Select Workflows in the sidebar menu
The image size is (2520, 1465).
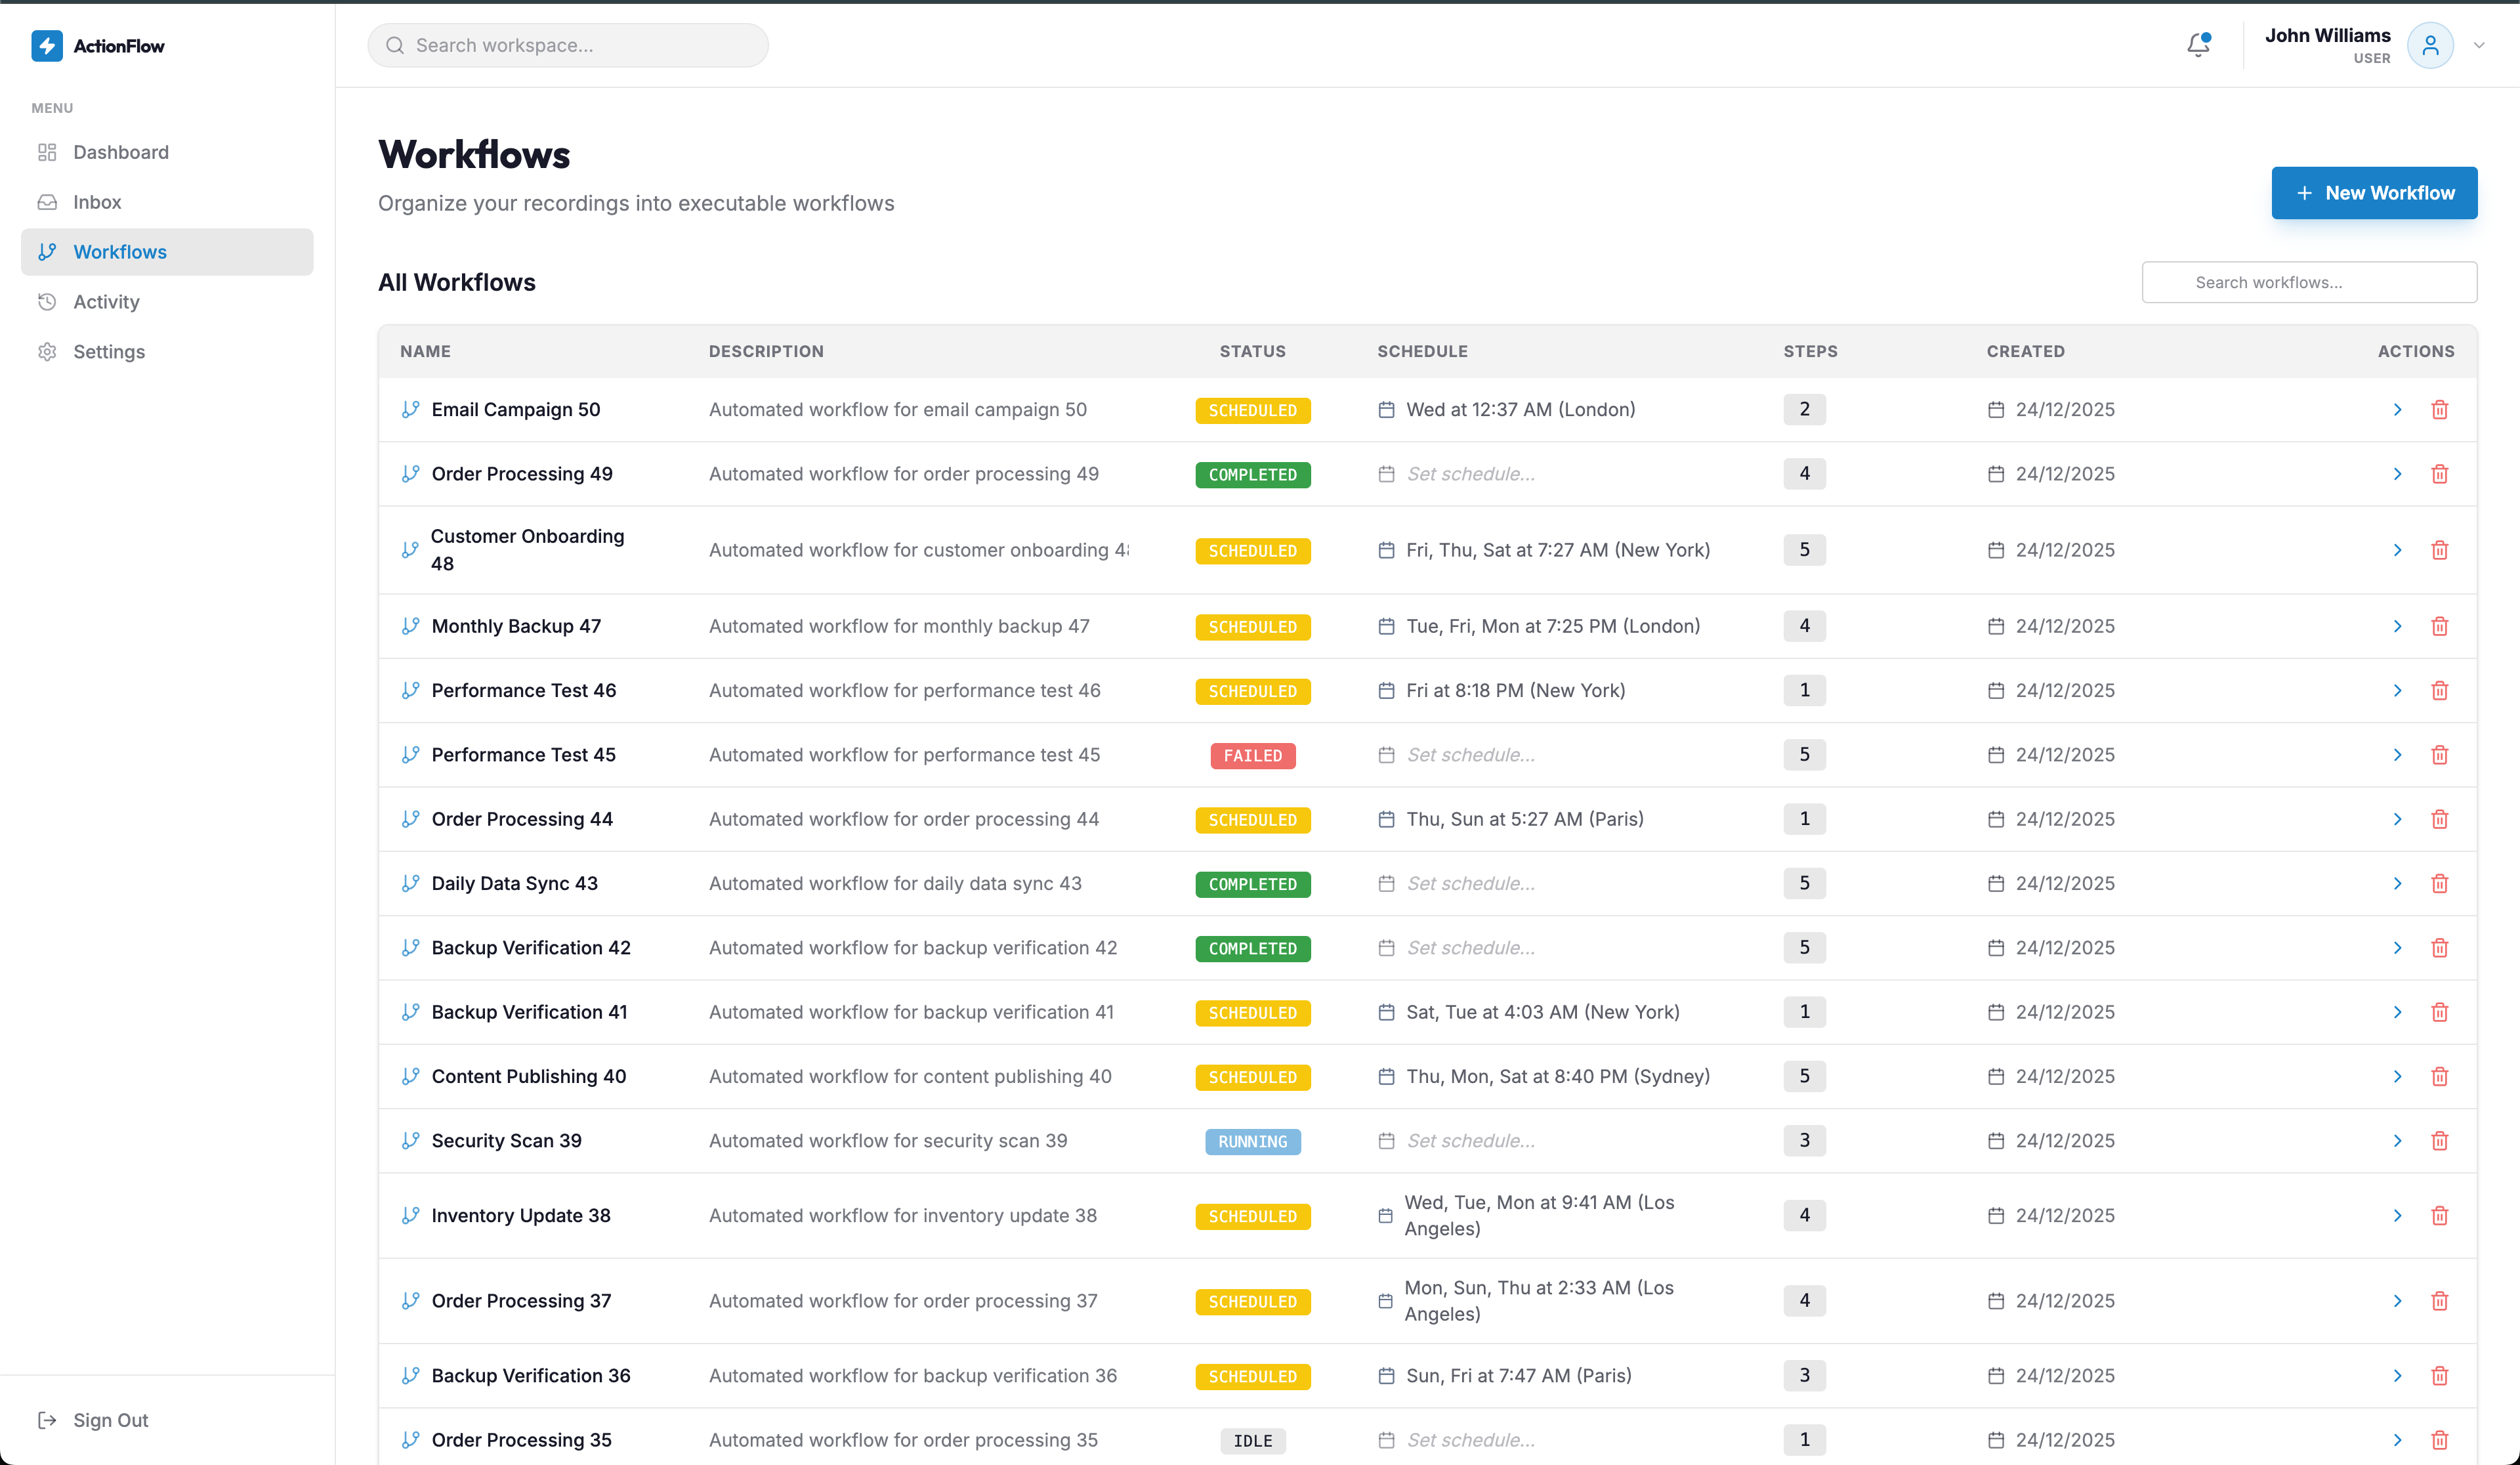(x=120, y=252)
